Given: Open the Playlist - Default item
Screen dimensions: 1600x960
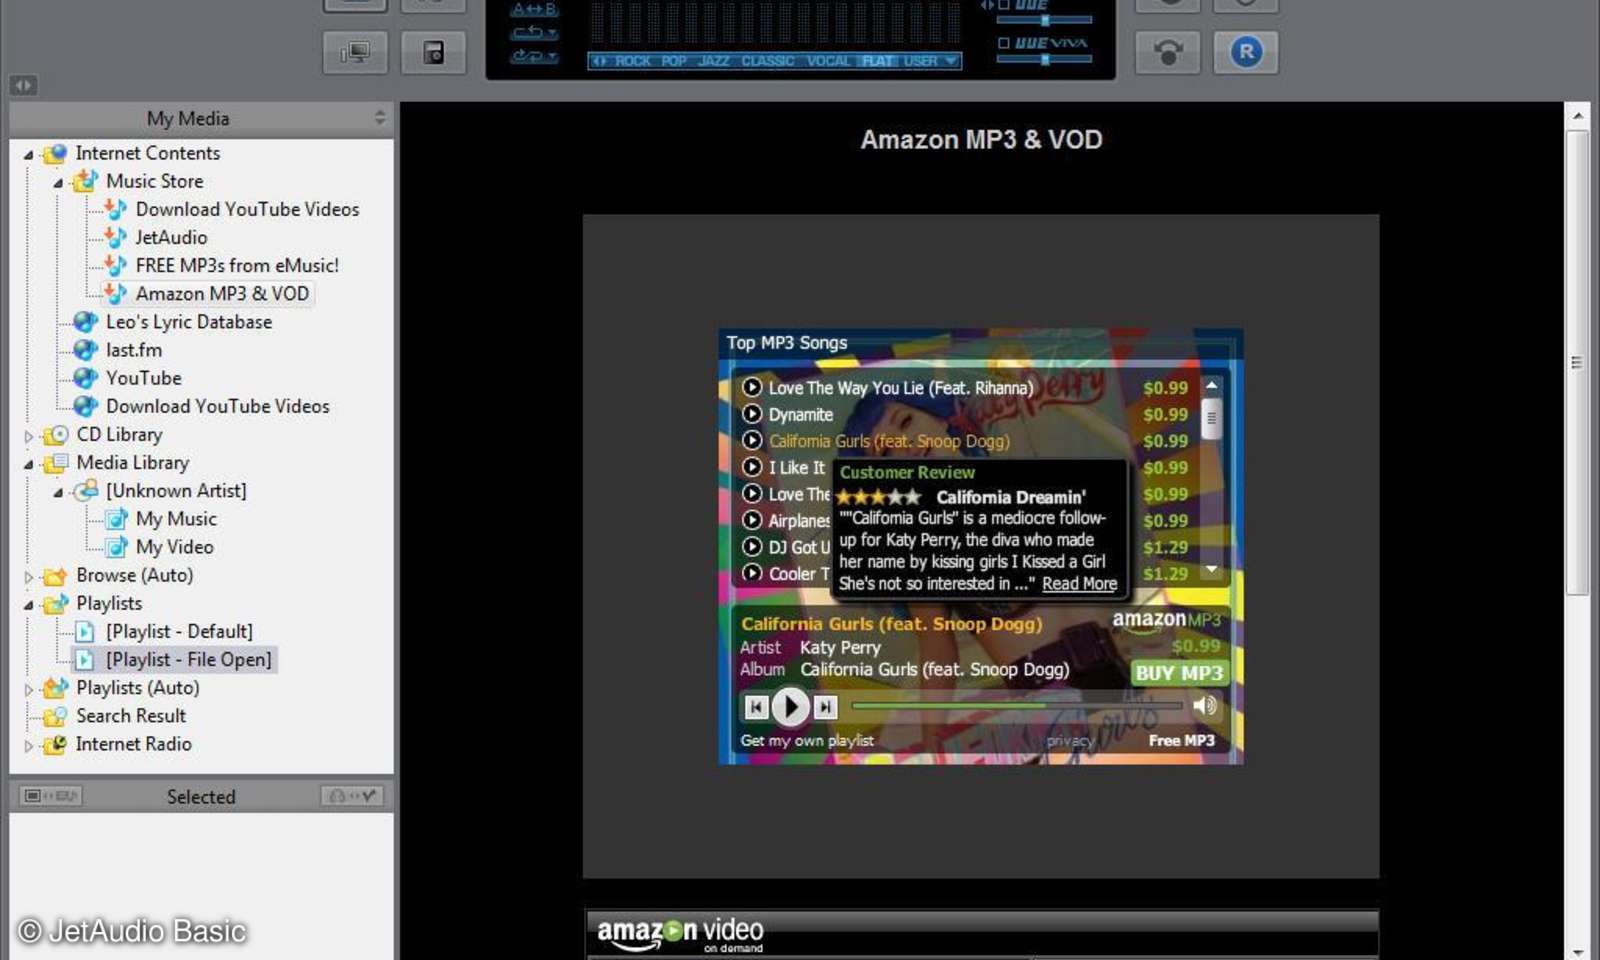Looking at the screenshot, I should click(179, 631).
